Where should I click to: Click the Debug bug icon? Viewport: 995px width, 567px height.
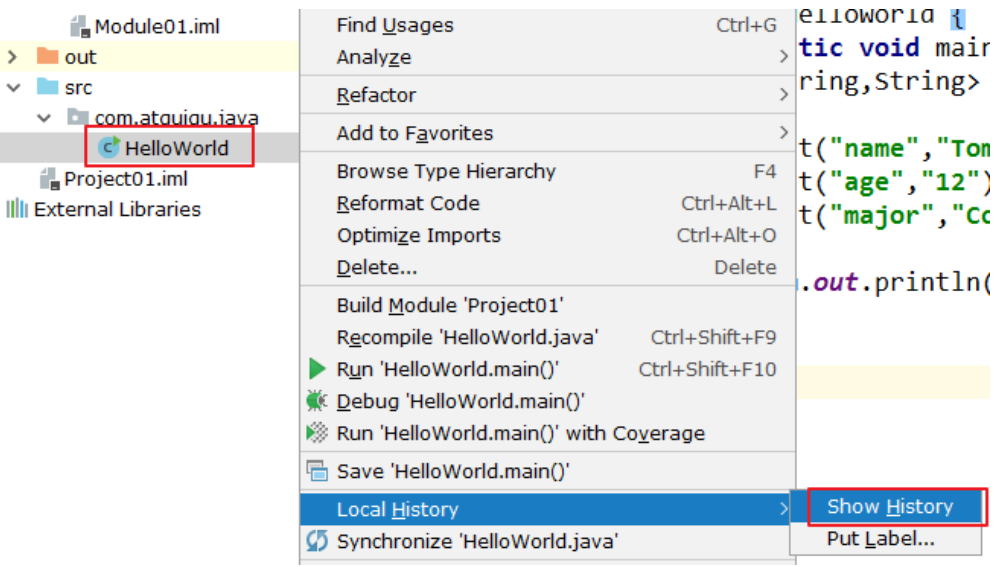[x=317, y=401]
